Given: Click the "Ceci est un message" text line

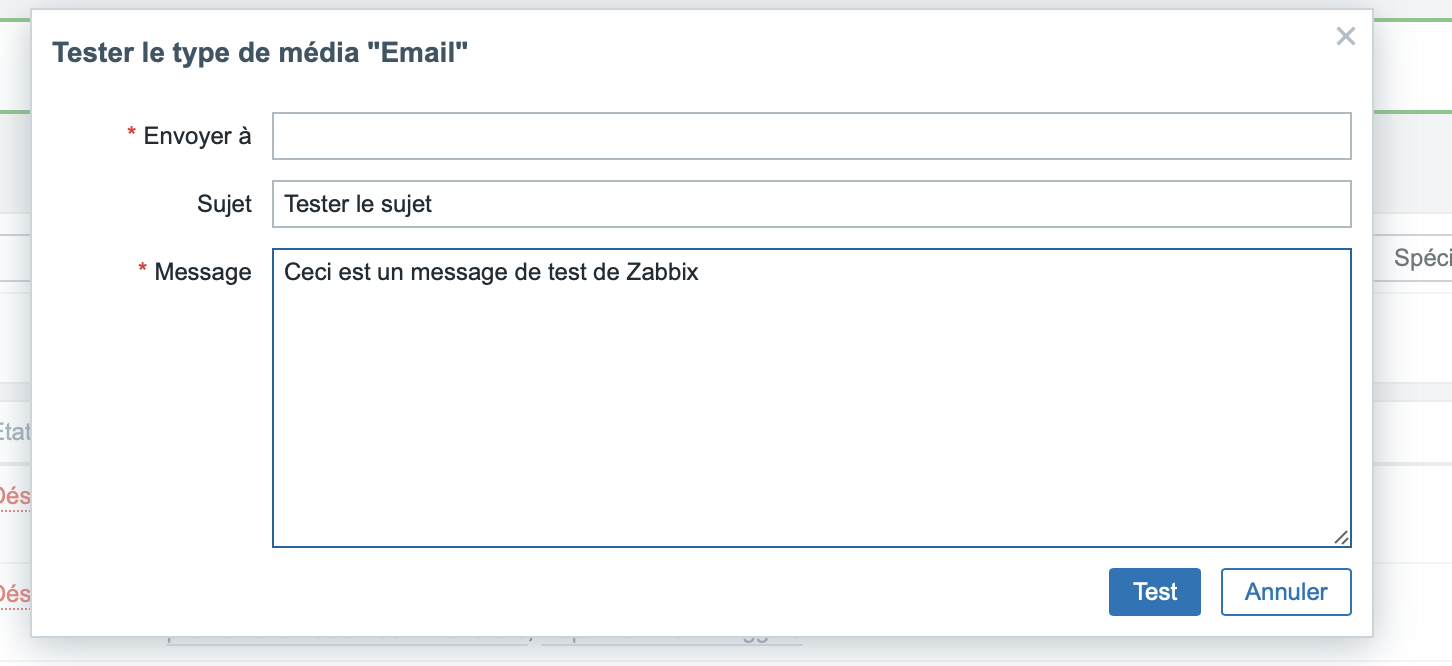Looking at the screenshot, I should click(x=491, y=272).
